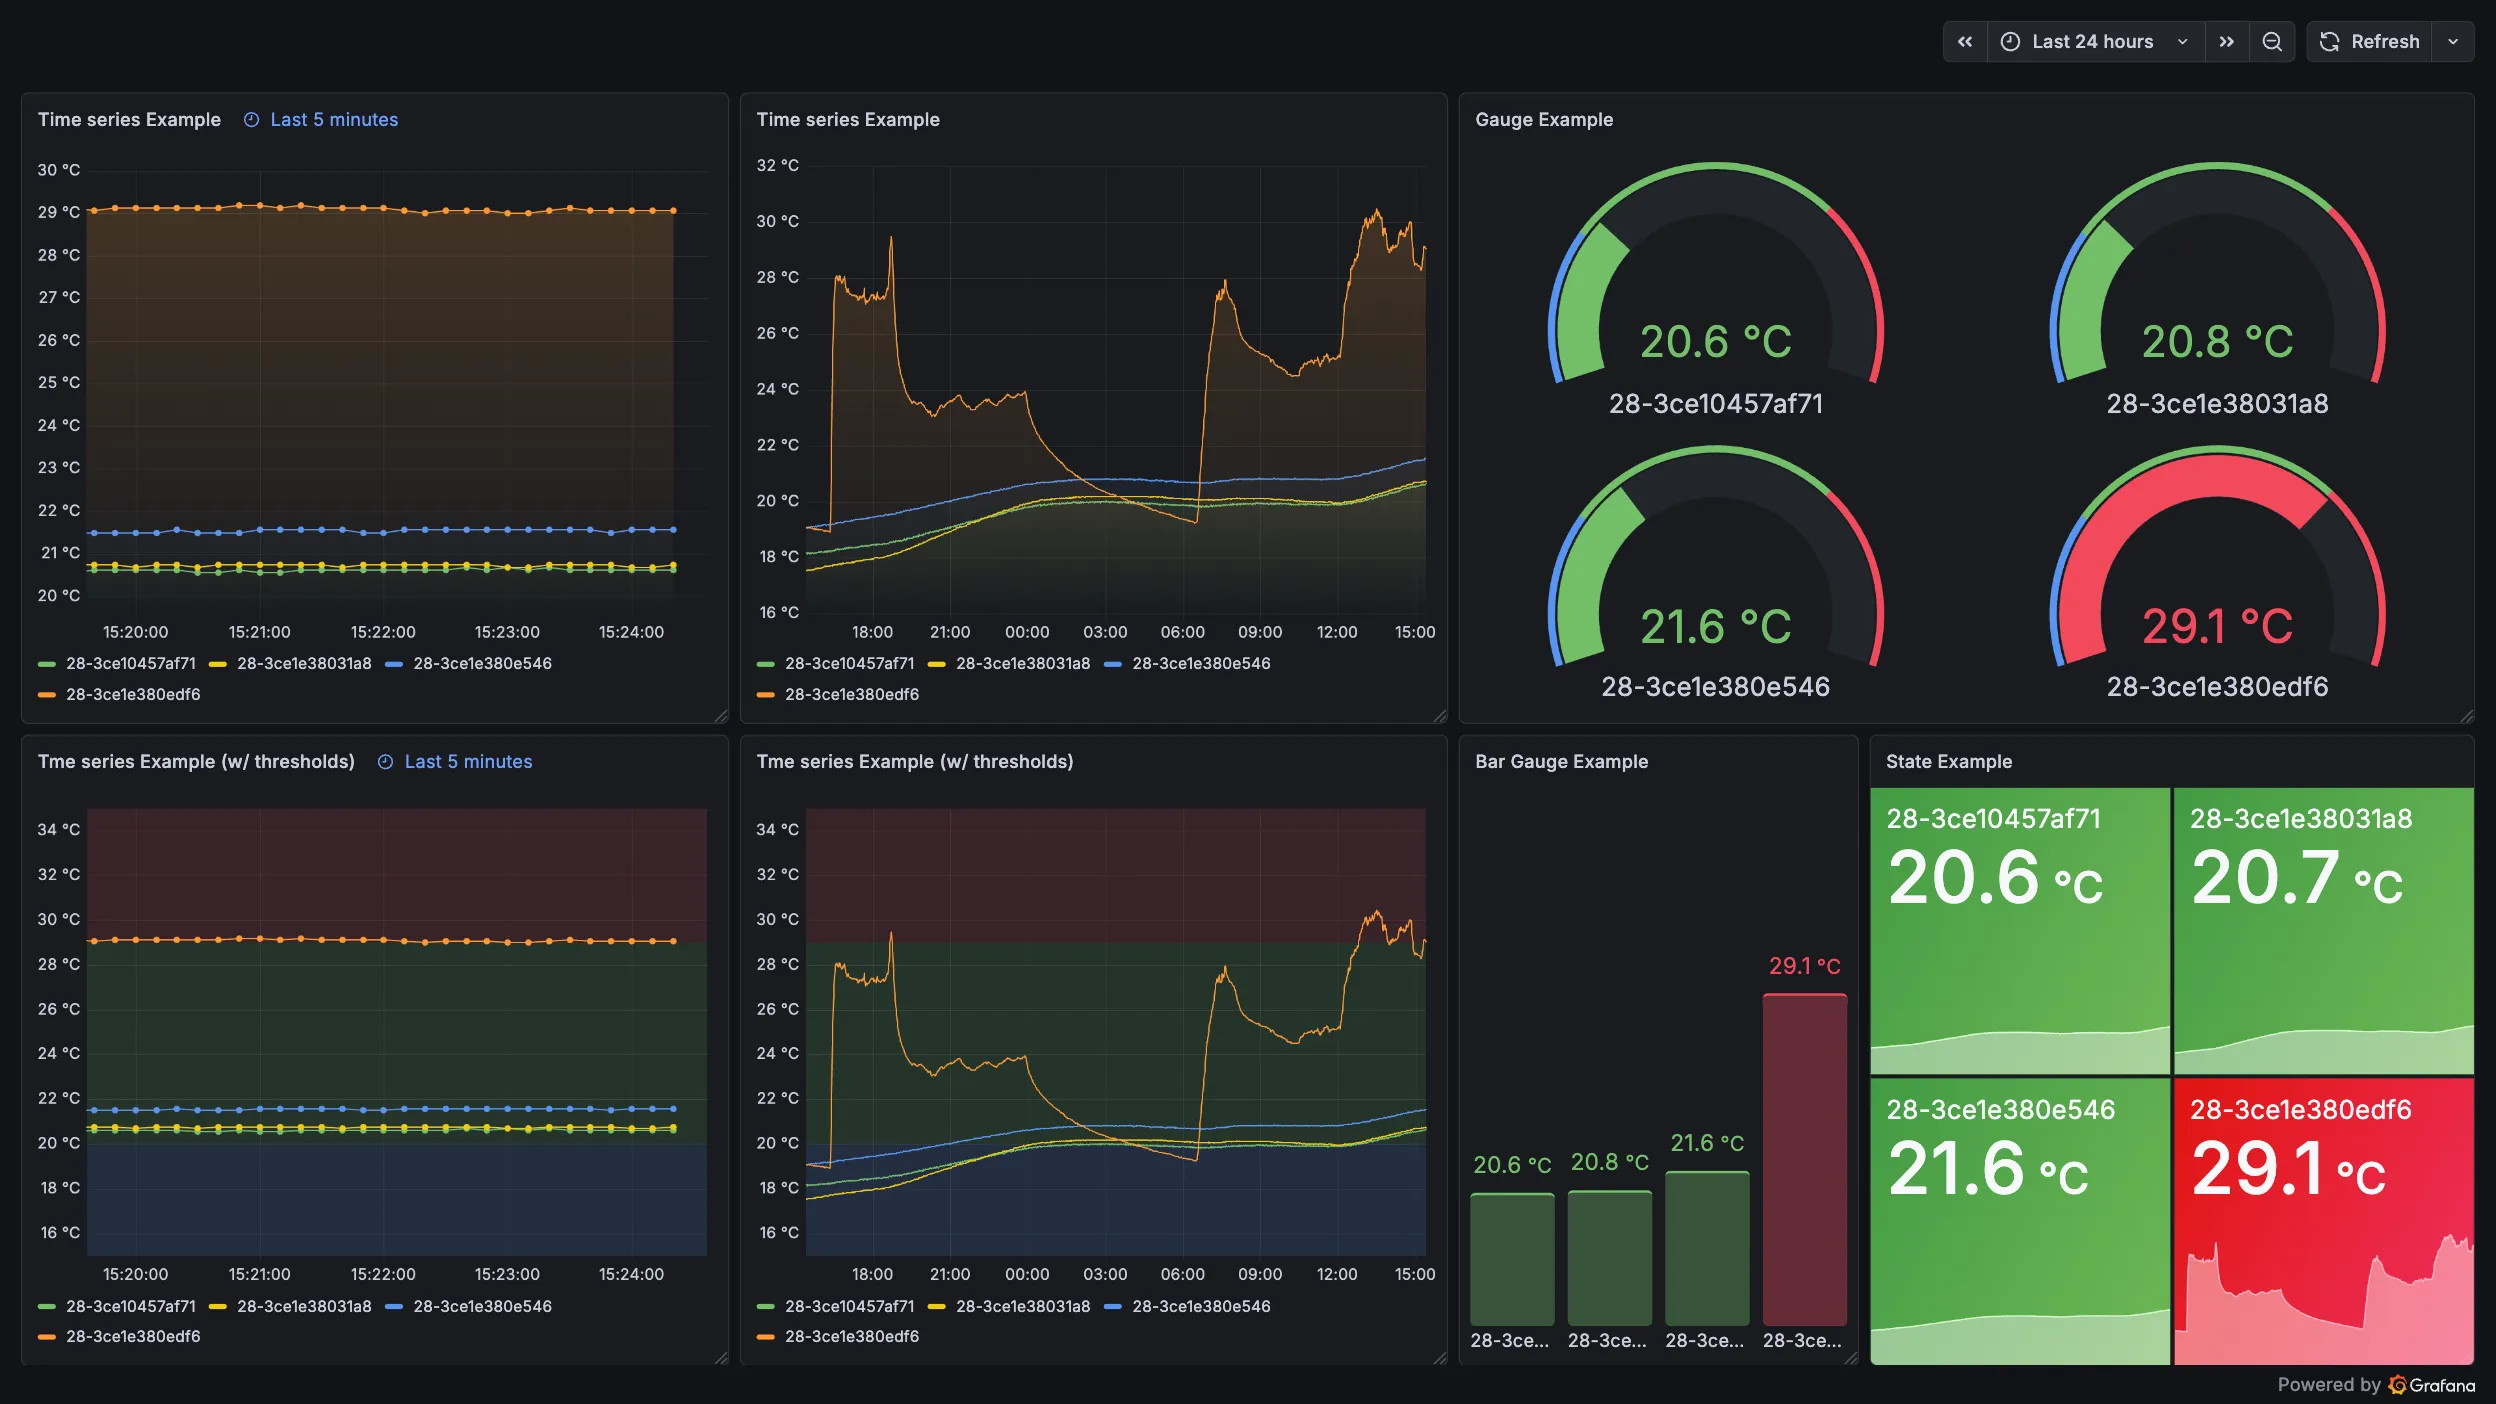This screenshot has width=2496, height=1404.
Task: Click green color swatch of 28-3ce10457af71 in bottom-left legend
Action: 47,1307
